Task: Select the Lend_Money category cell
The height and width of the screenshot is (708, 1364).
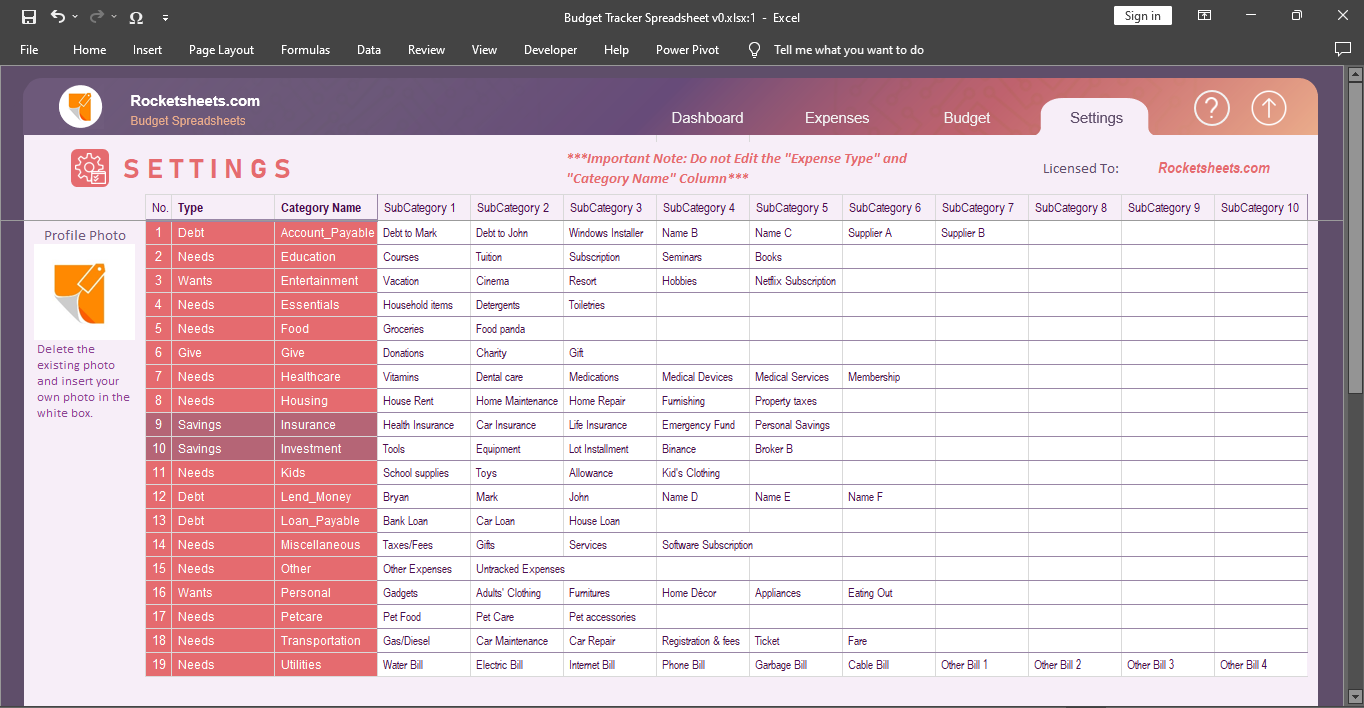Action: (x=326, y=497)
